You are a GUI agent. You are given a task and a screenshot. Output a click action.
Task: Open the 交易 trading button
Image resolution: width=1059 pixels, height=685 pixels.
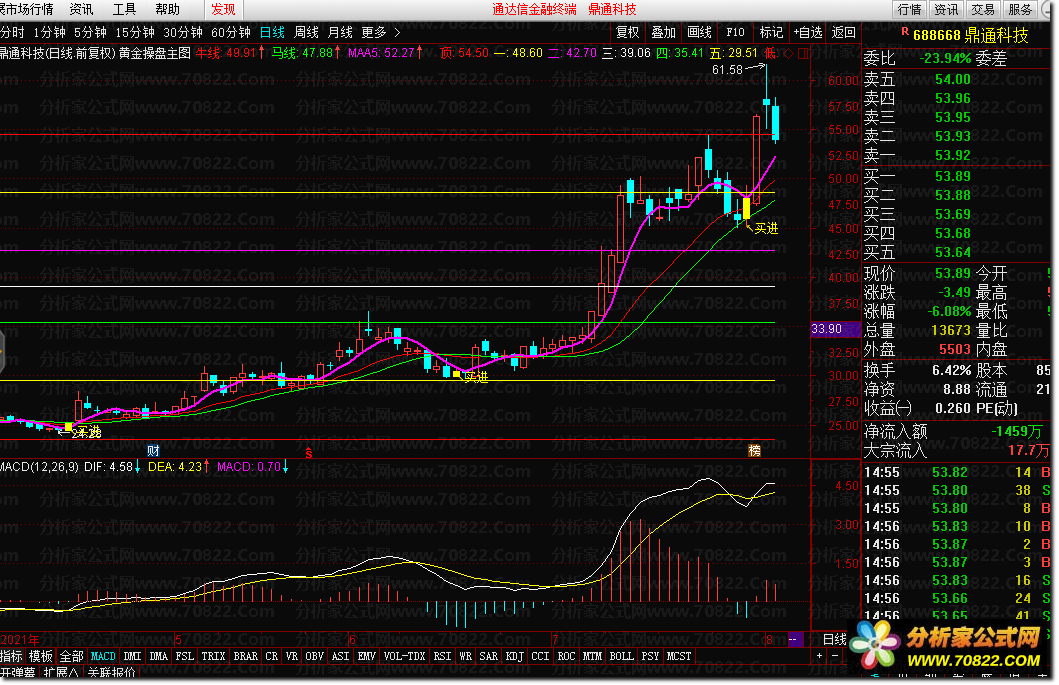(x=983, y=9)
